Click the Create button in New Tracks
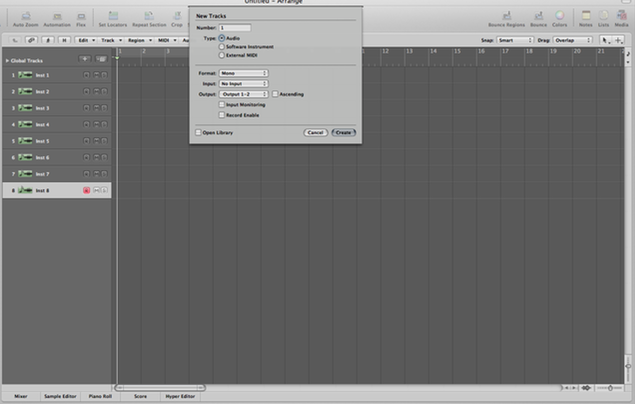Image resolution: width=635 pixels, height=404 pixels. click(x=343, y=132)
